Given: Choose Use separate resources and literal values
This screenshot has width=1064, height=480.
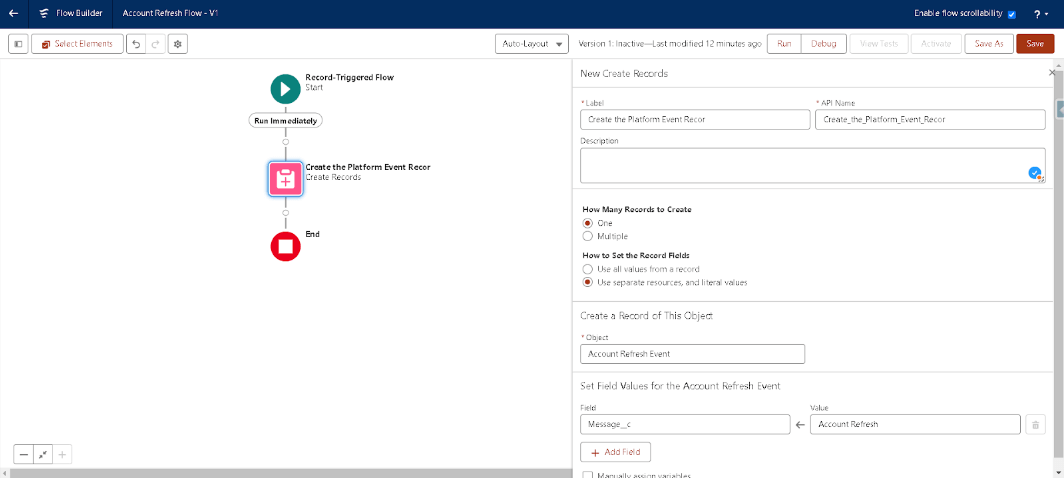Looking at the screenshot, I should tap(588, 282).
